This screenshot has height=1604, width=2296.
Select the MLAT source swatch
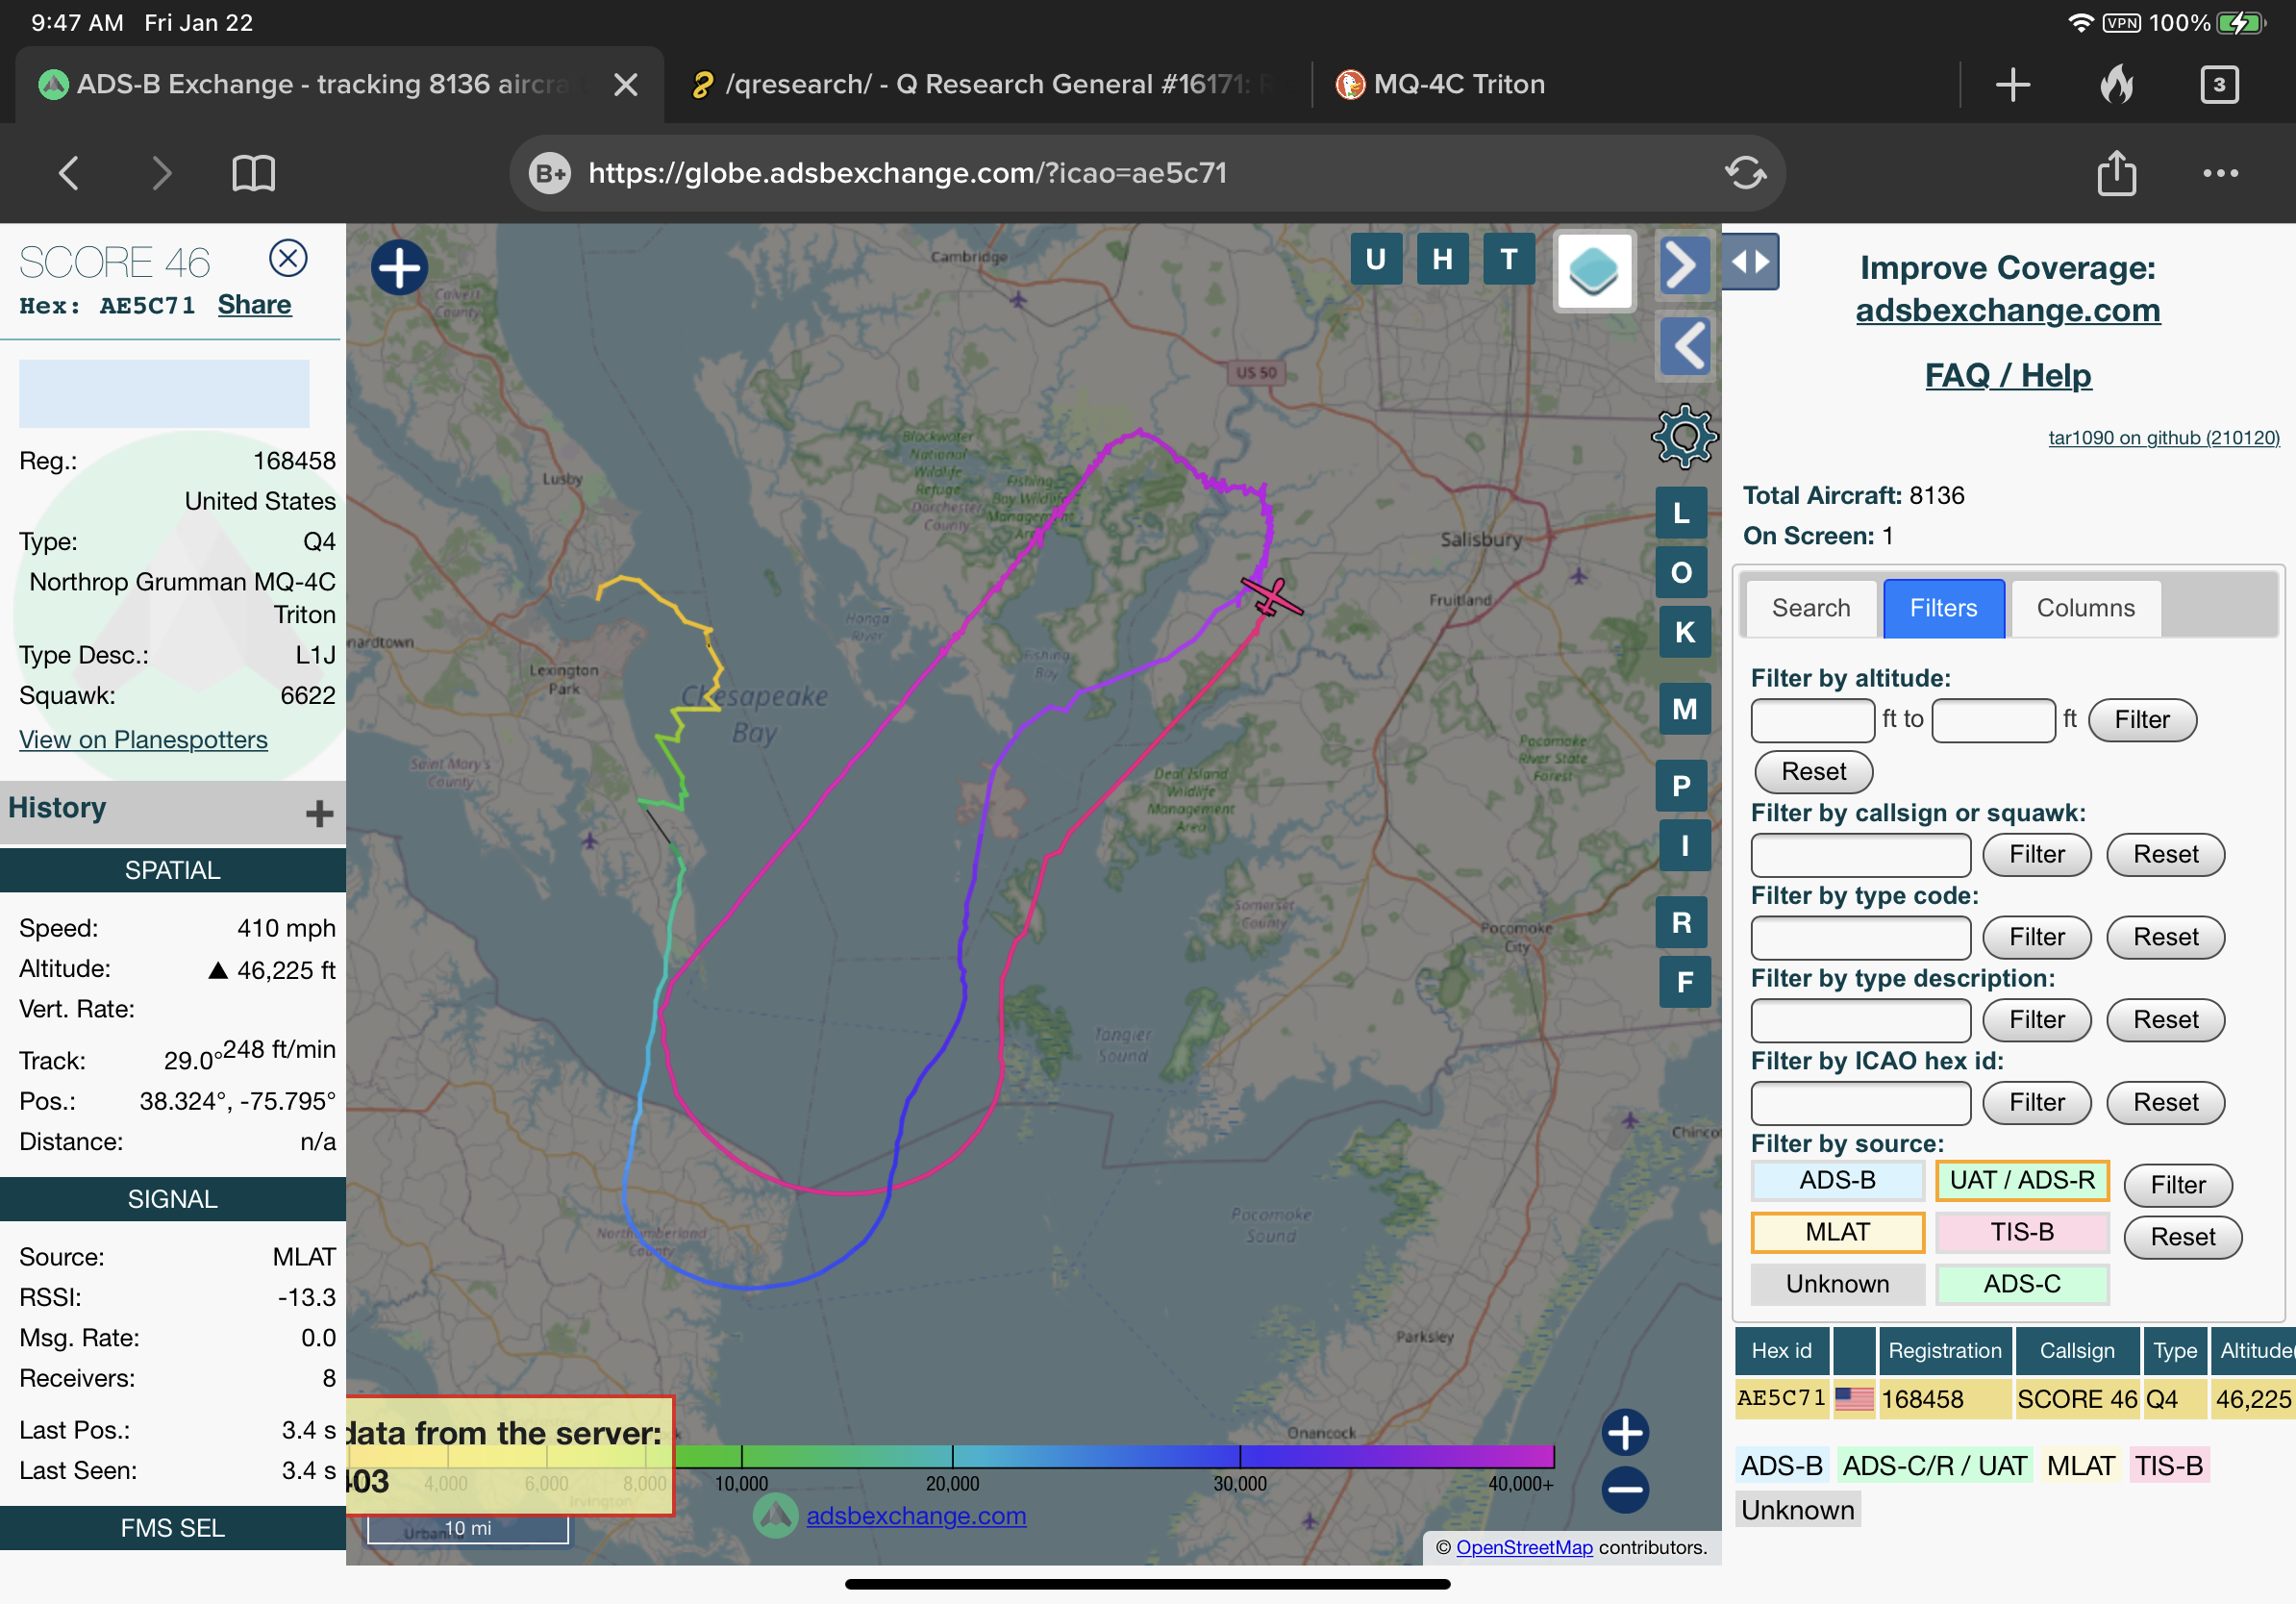coord(1838,1233)
